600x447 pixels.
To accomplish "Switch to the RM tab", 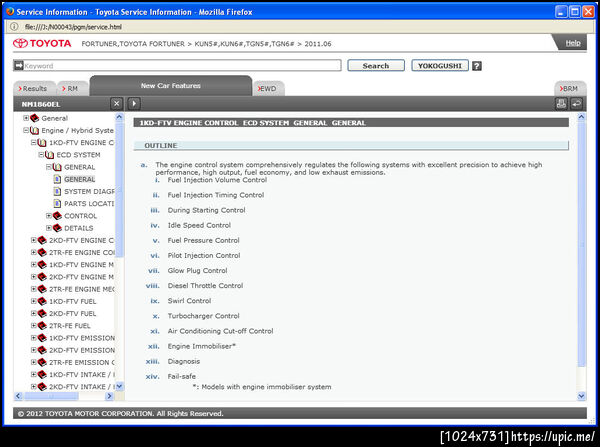I will click(72, 88).
